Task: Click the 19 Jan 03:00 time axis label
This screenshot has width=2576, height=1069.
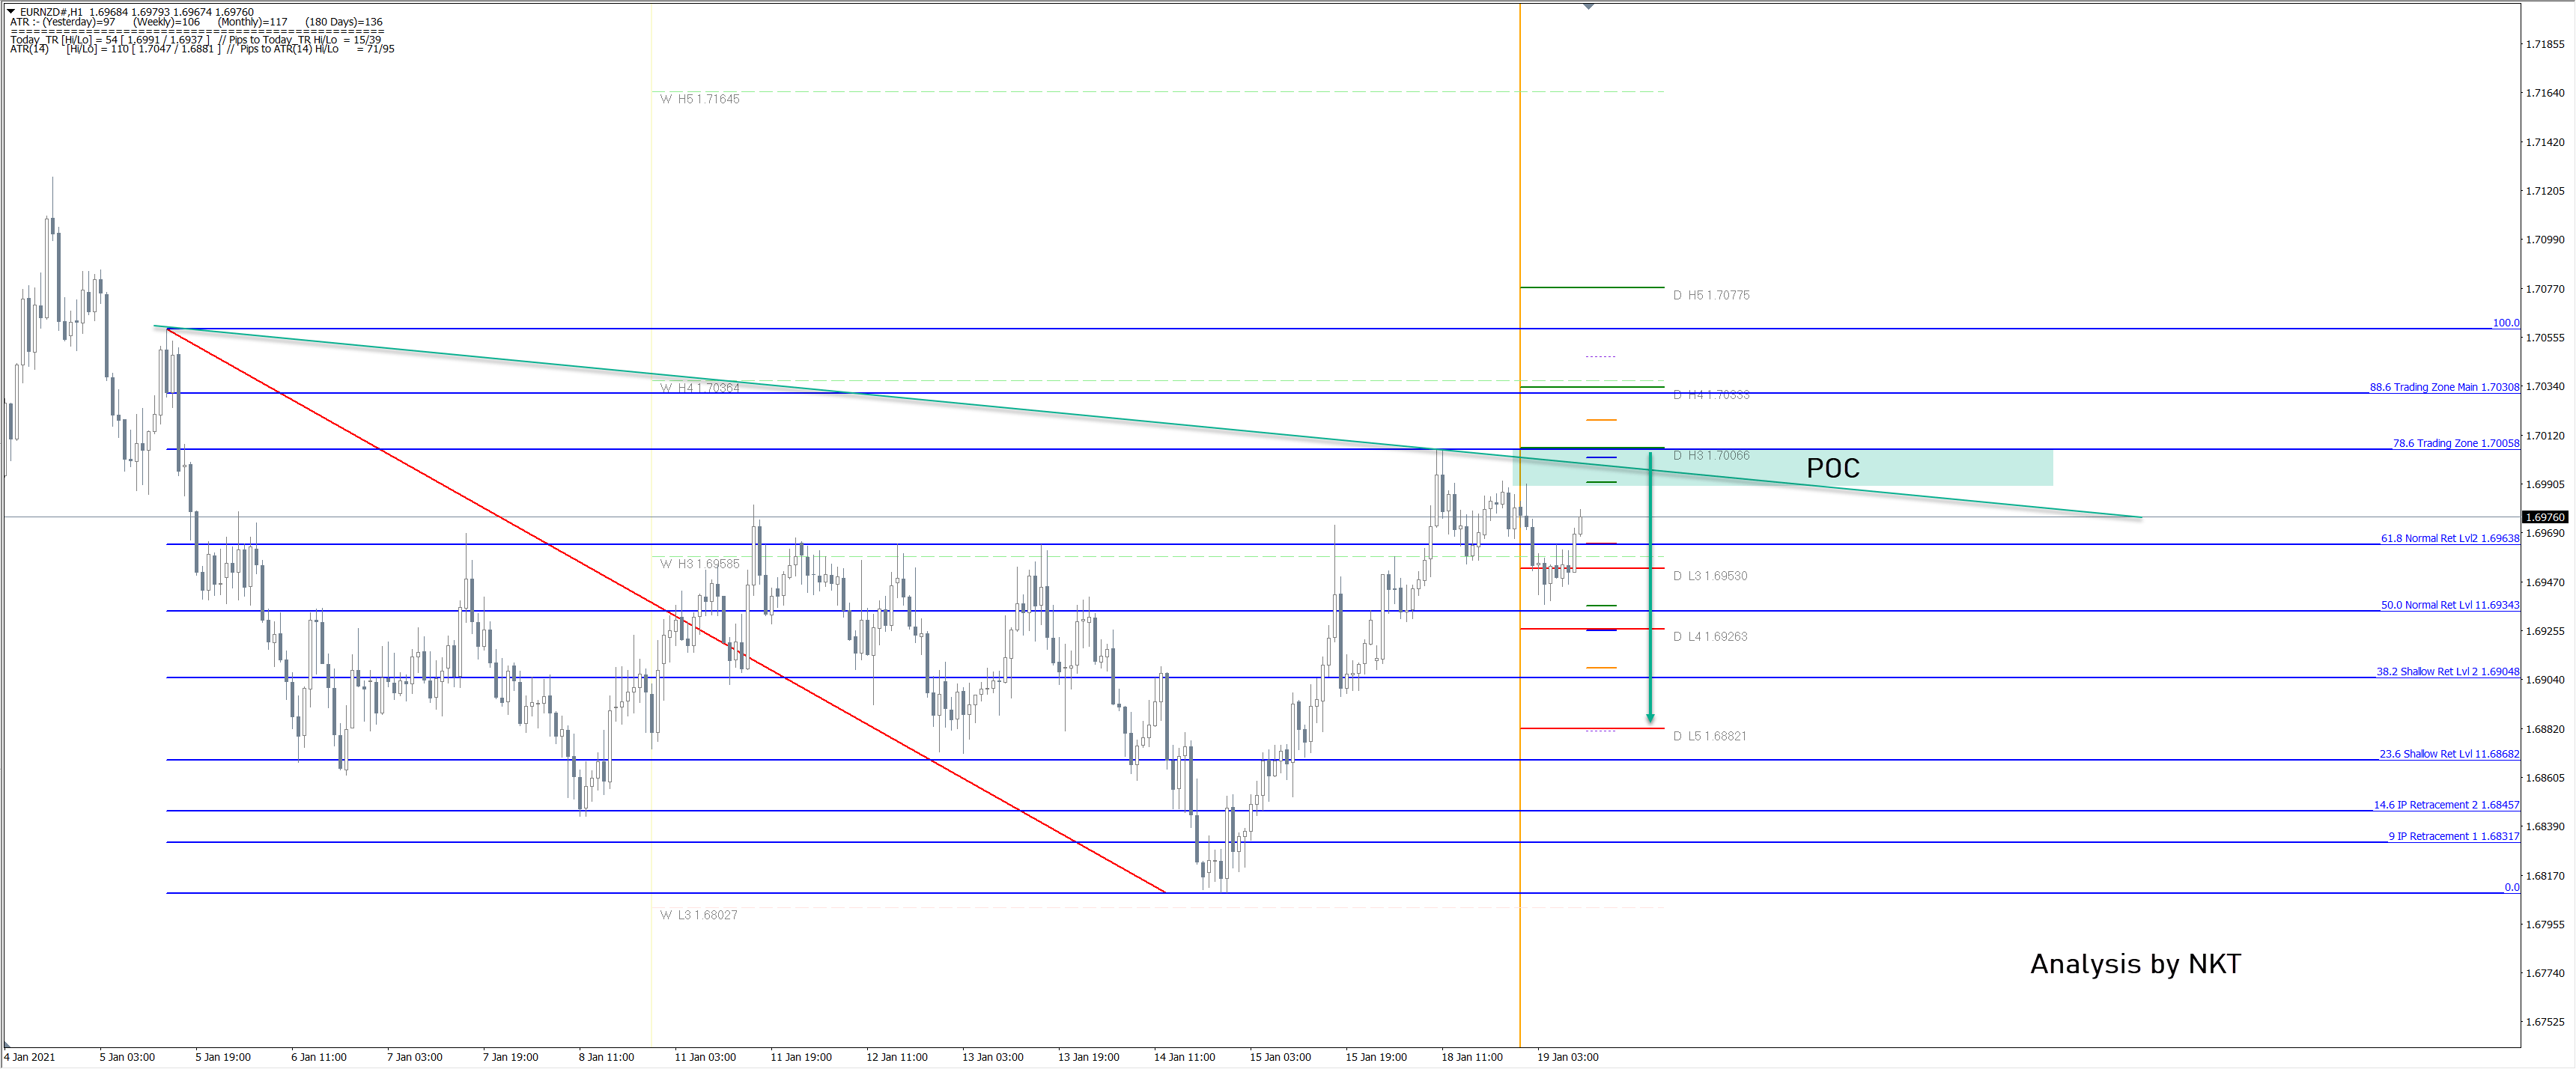Action: tap(1567, 1057)
